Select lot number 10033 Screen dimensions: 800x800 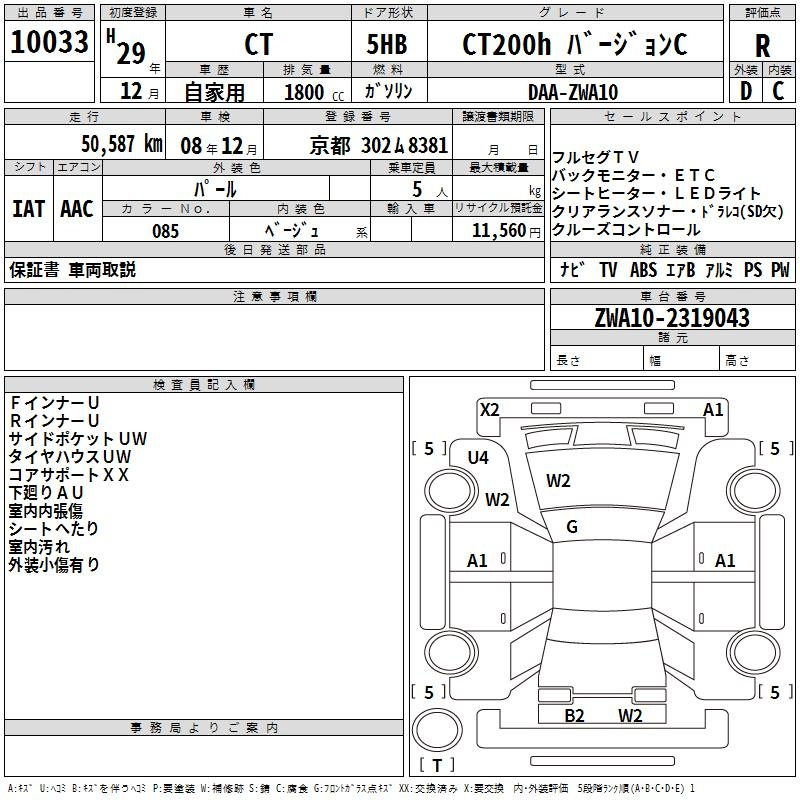point(50,43)
